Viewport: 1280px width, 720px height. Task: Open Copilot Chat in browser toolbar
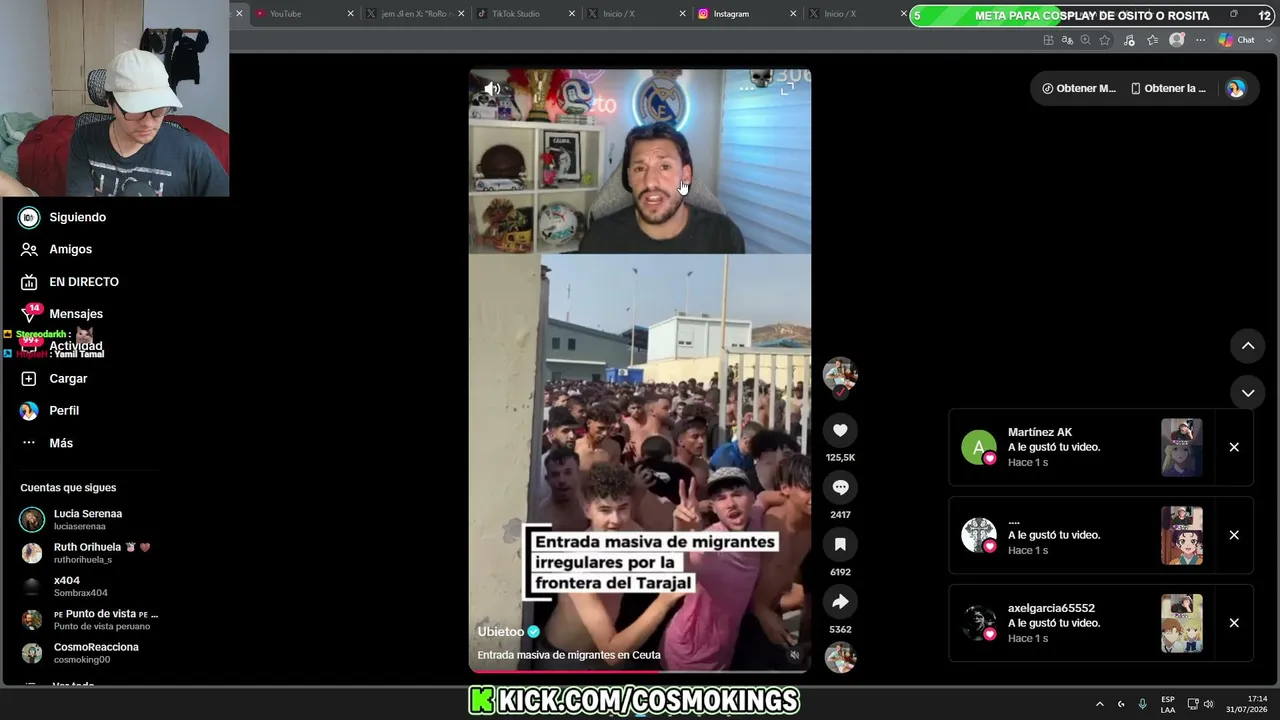(x=1236, y=40)
